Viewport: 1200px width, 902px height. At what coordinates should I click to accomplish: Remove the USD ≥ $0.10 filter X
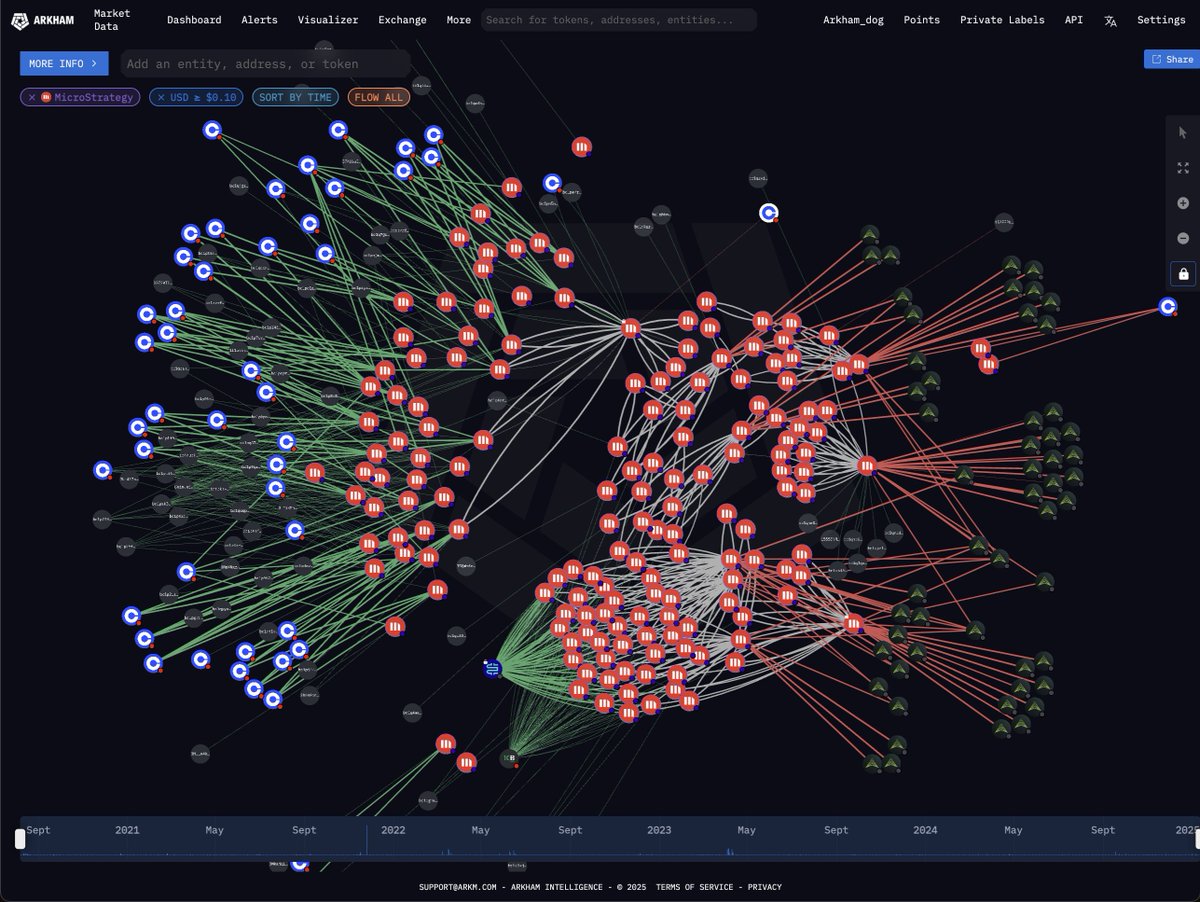point(161,97)
